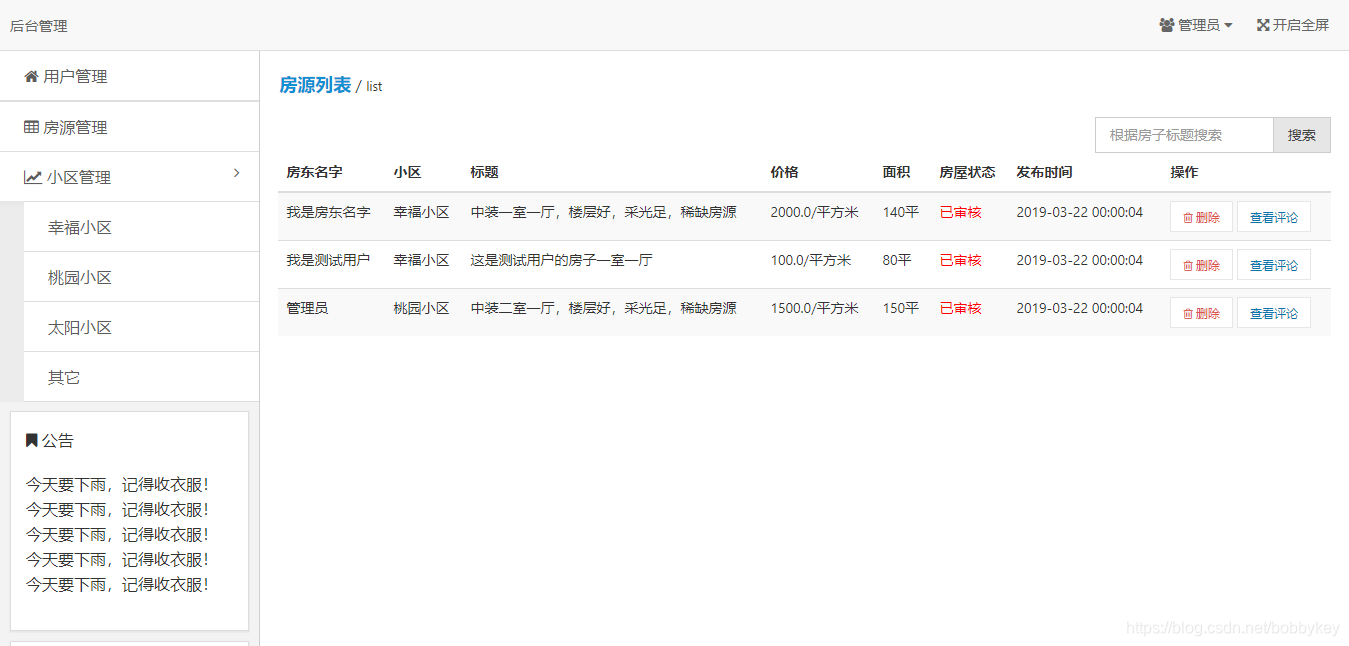This screenshot has width=1349, height=646.
Task: Select 幸福小区 in the sidebar submenu
Action: [141, 227]
